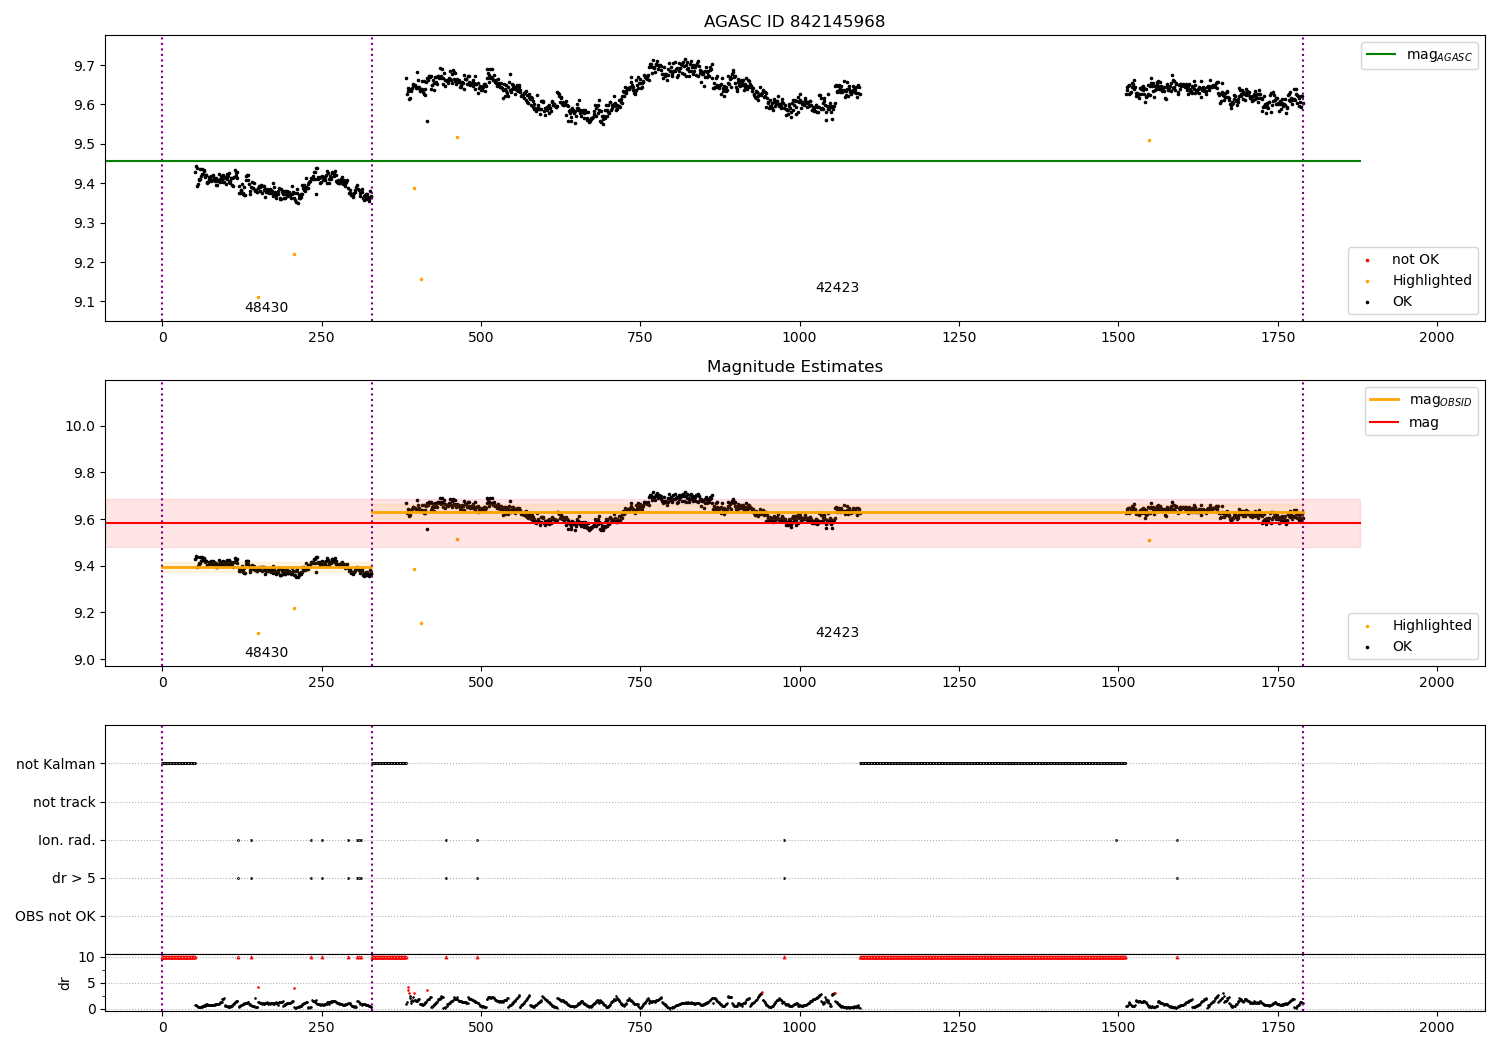Select 'OK' legend entry in top plot
1500x1050 pixels.
(x=1402, y=302)
